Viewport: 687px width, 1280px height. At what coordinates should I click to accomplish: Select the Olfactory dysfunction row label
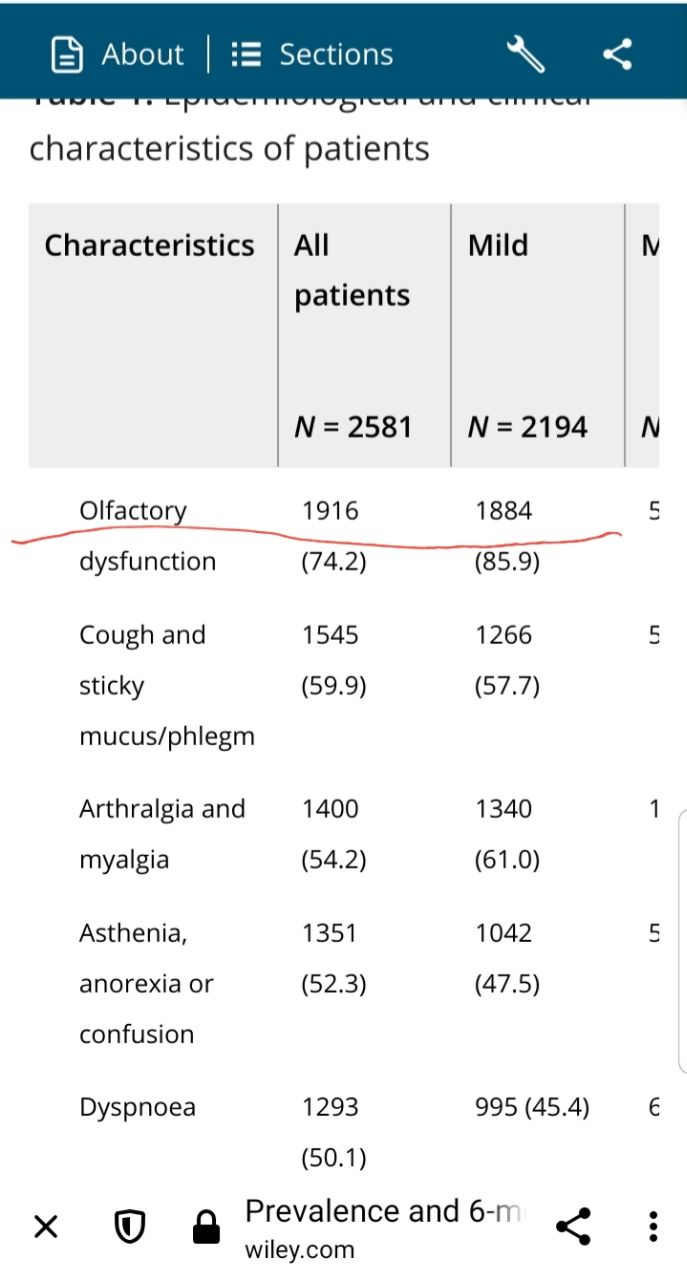148,536
